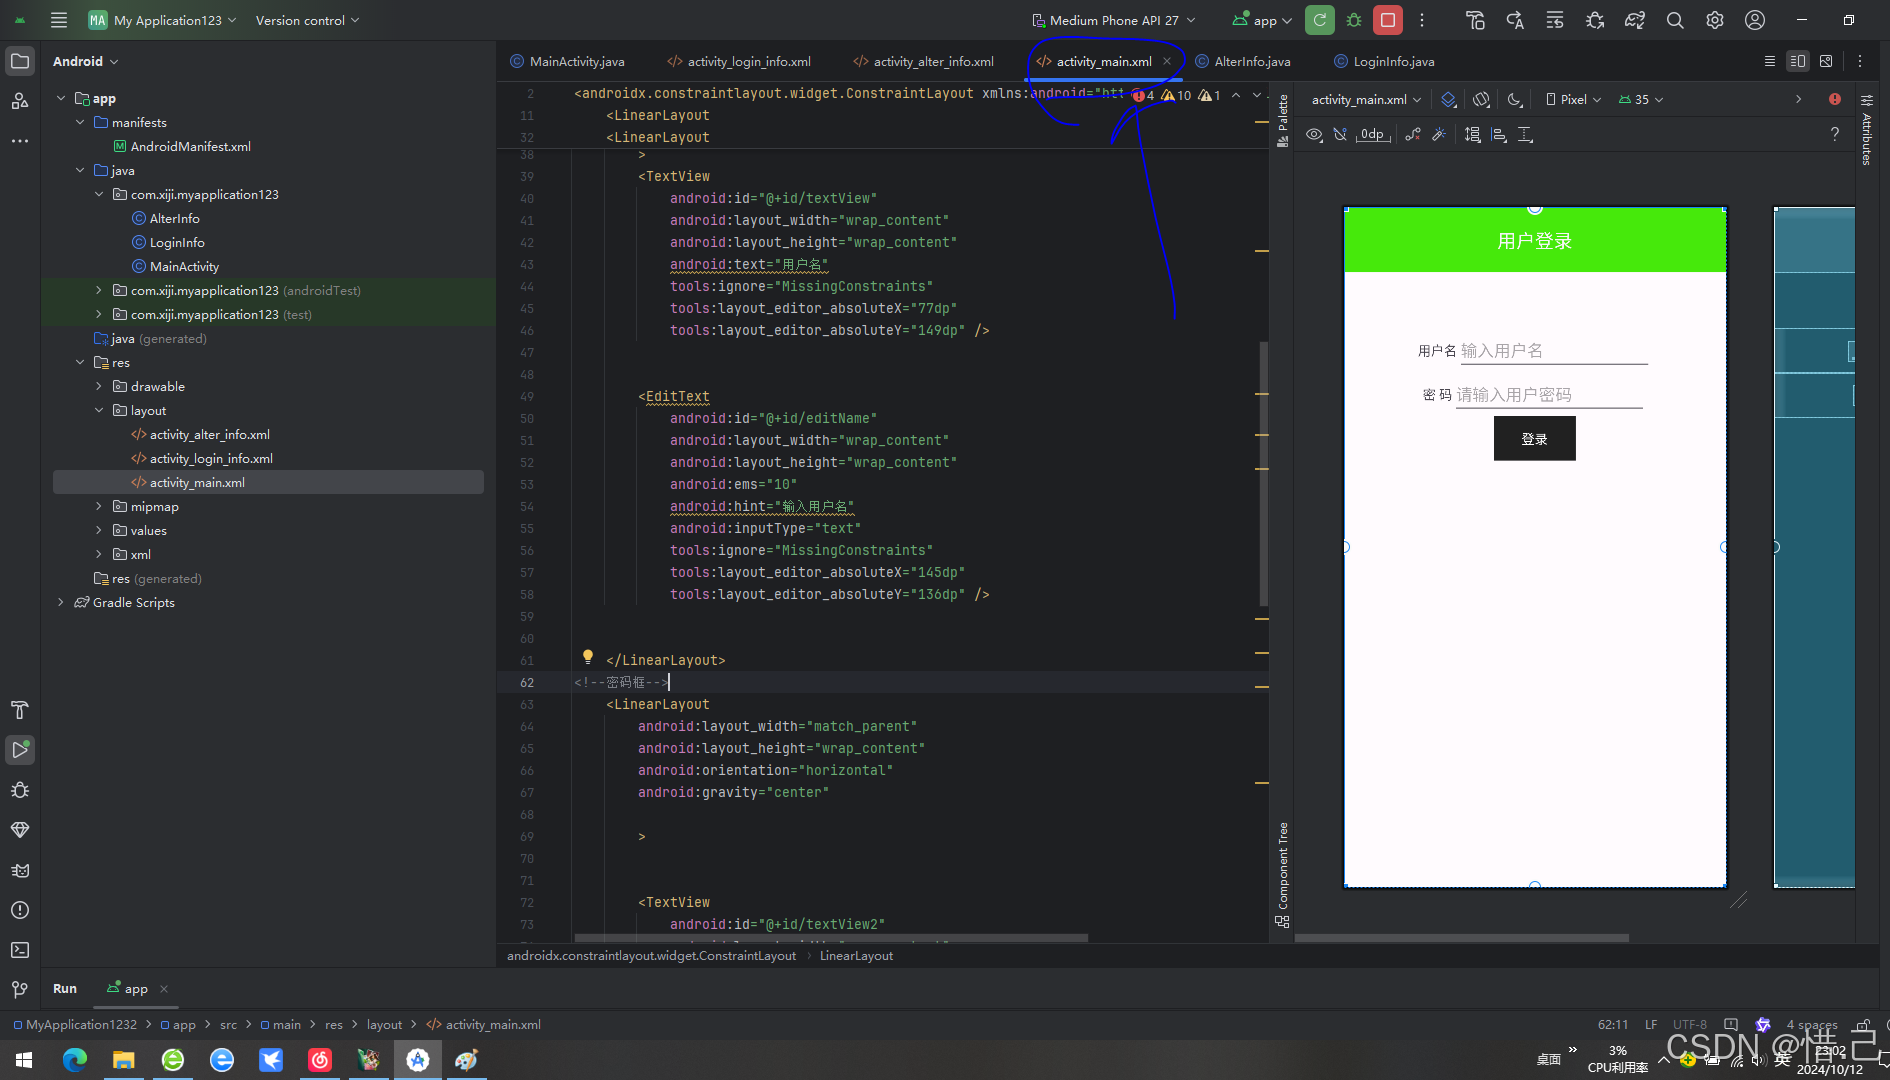
Task: Open the Project tool window
Action: pyautogui.click(x=20, y=61)
